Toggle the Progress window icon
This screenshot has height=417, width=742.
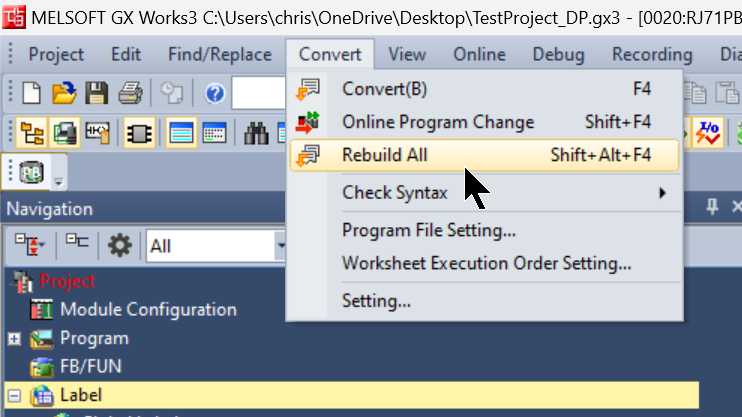coord(214,133)
